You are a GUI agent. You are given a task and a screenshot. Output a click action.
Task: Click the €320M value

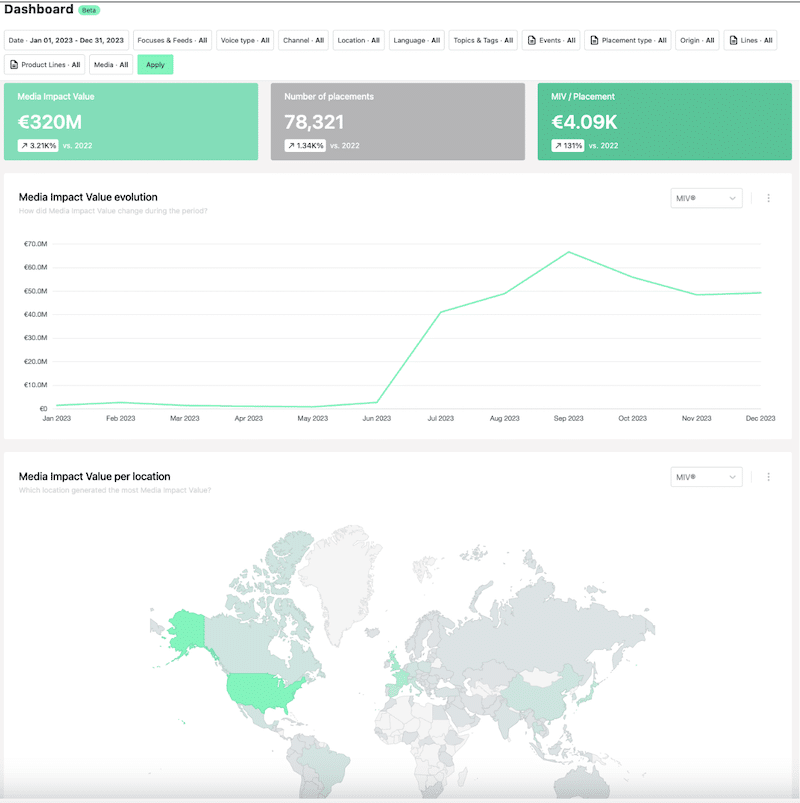pos(50,122)
